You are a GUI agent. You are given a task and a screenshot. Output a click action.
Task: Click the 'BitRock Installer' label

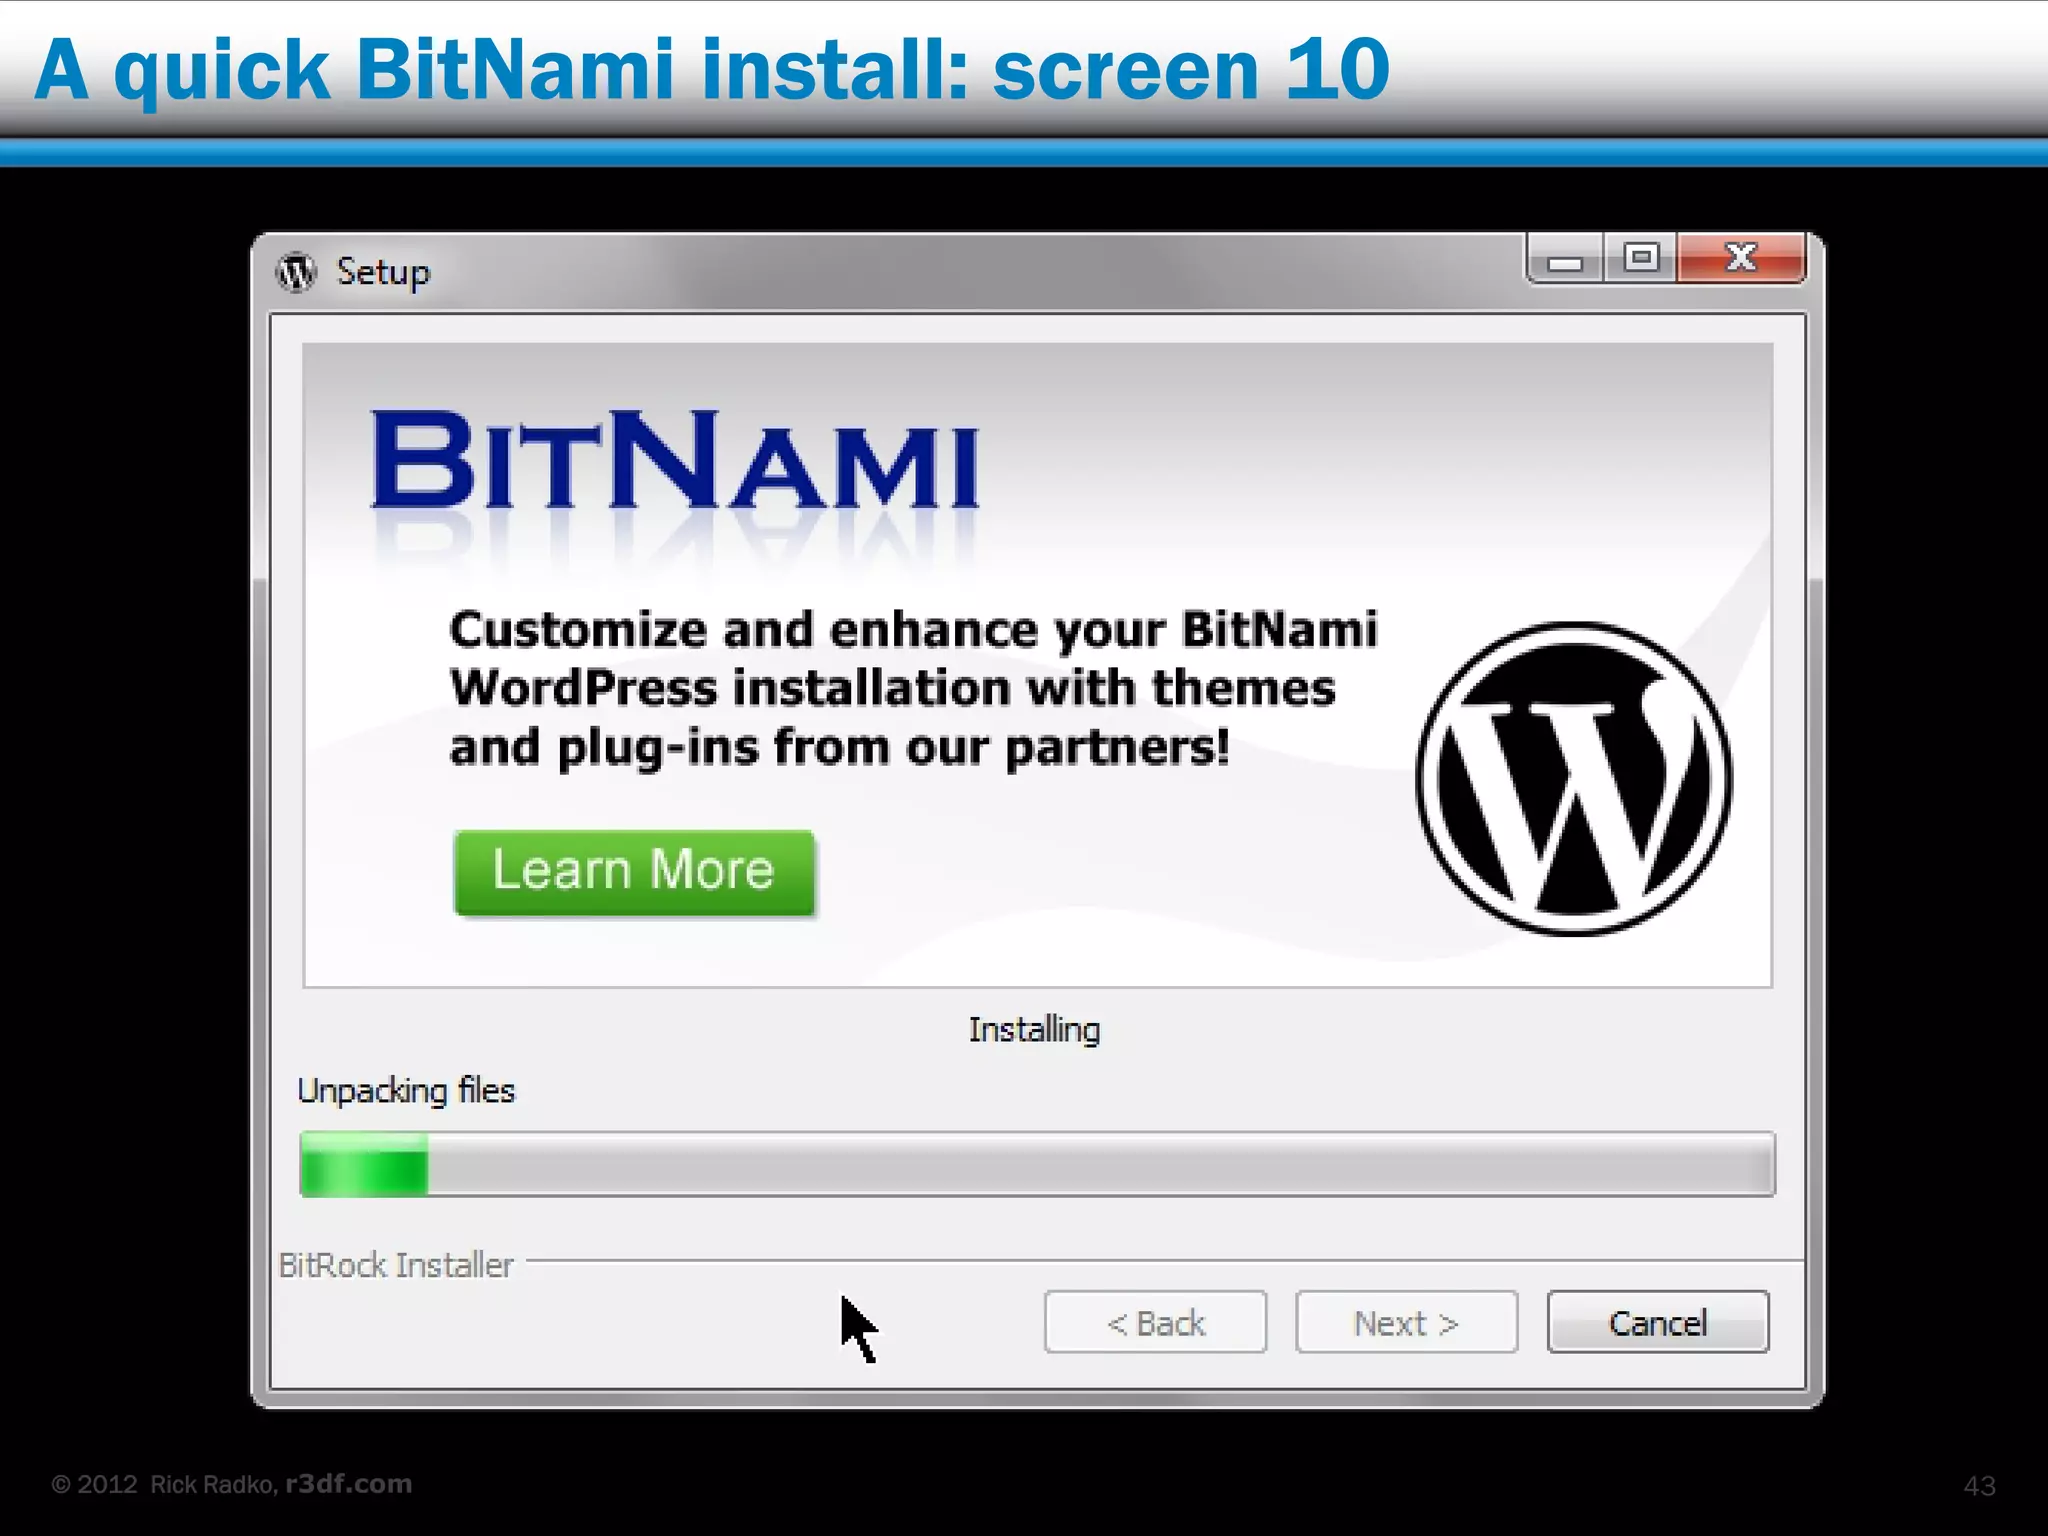tap(396, 1265)
